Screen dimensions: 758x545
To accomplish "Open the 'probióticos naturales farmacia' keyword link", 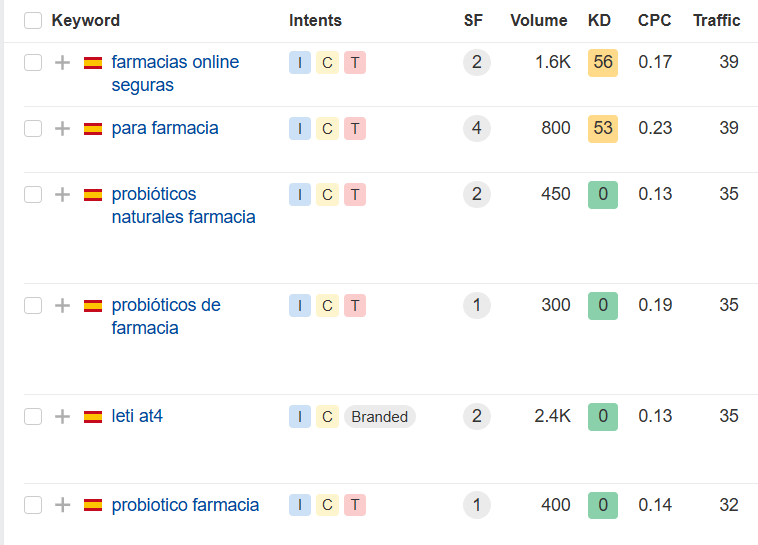I will (183, 206).
